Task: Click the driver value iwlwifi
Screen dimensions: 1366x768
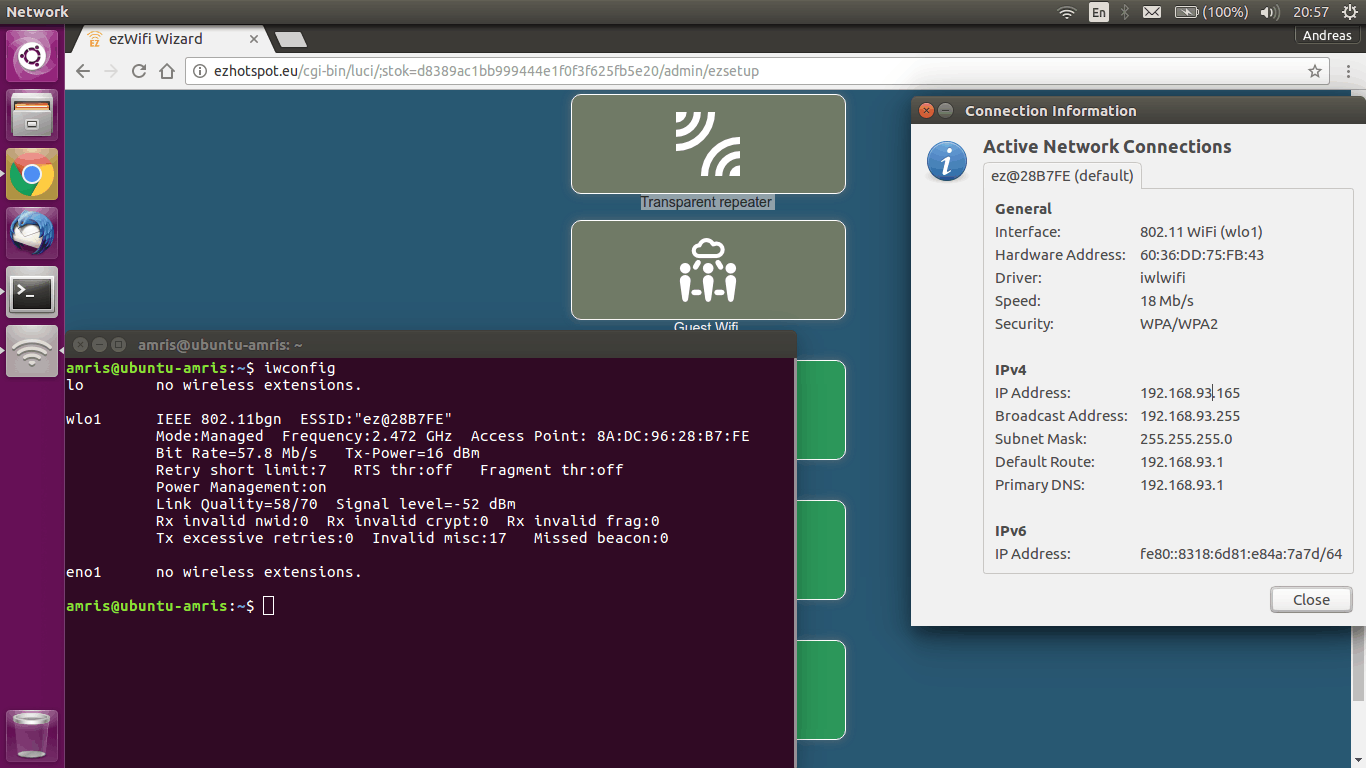Action: coord(1163,278)
